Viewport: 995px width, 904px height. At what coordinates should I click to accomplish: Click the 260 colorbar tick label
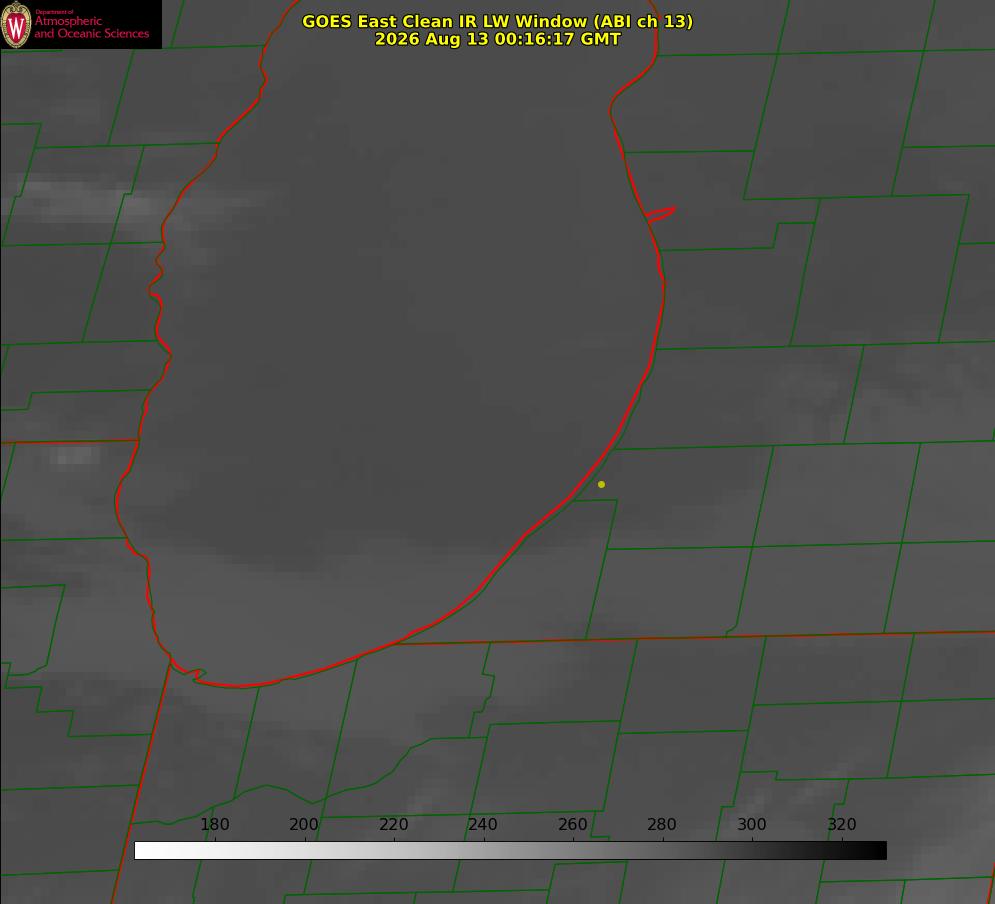572,824
